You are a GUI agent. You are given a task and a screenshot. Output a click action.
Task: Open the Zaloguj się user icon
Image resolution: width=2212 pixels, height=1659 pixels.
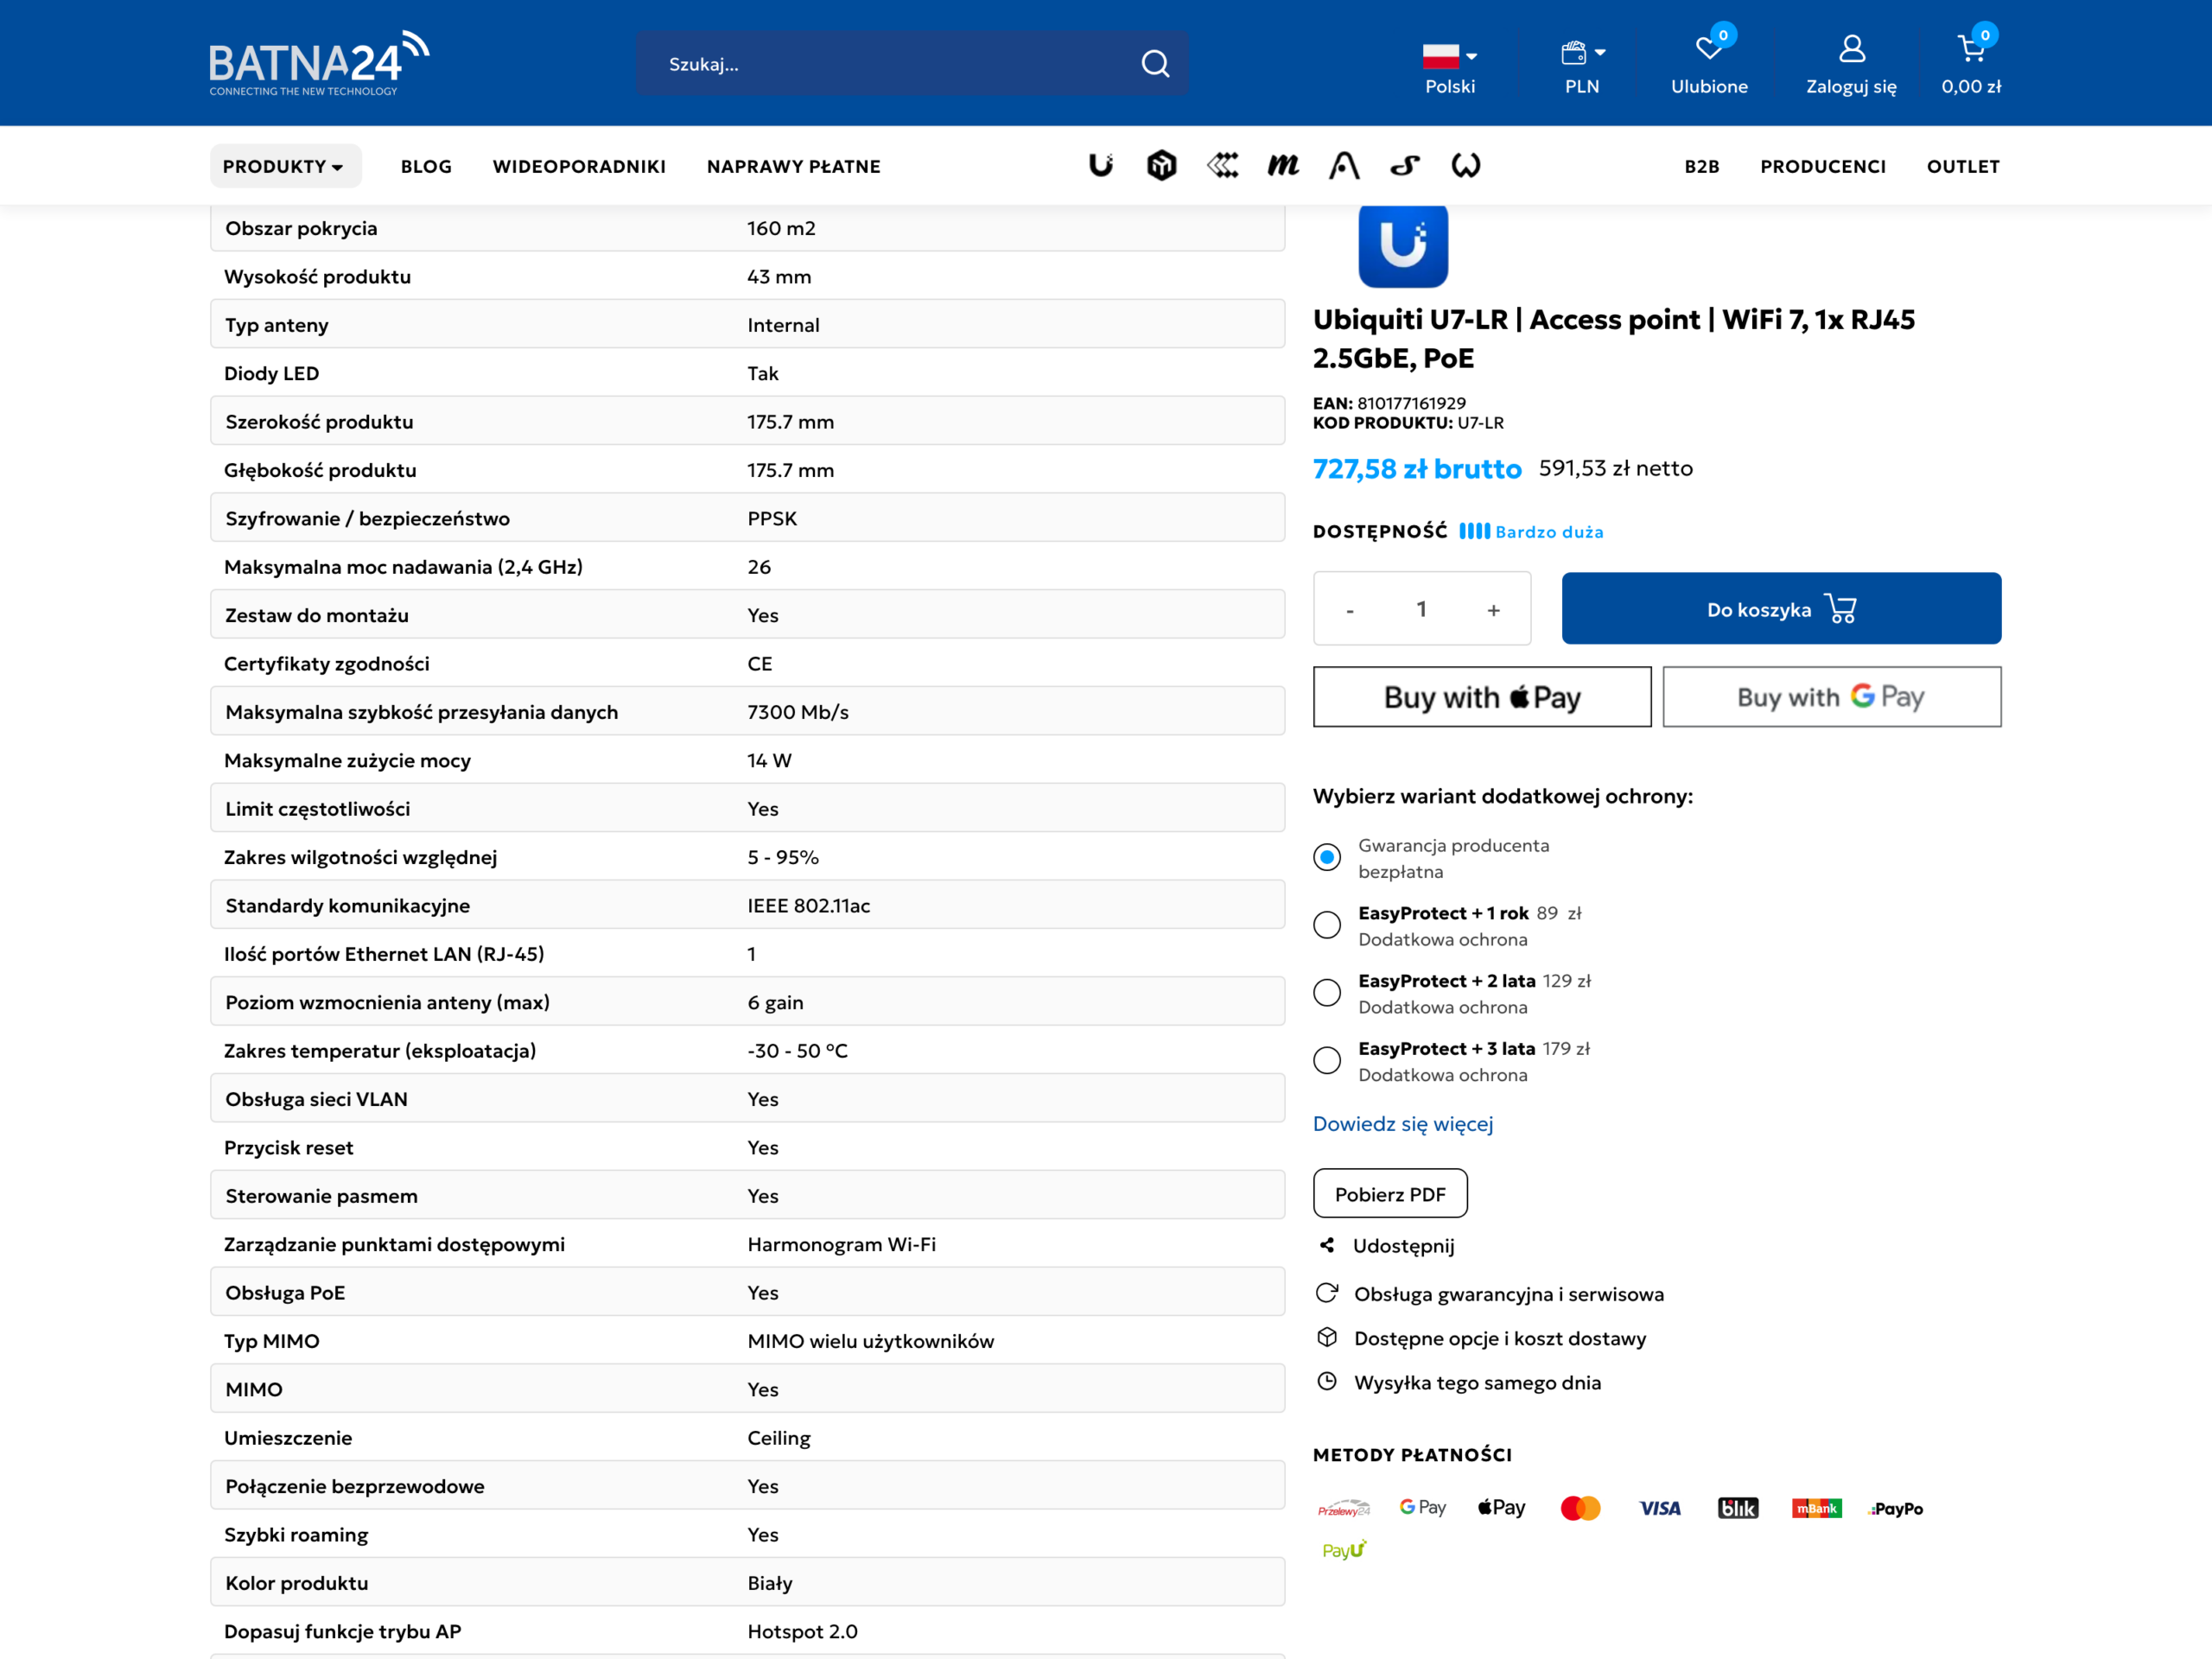[x=1851, y=48]
